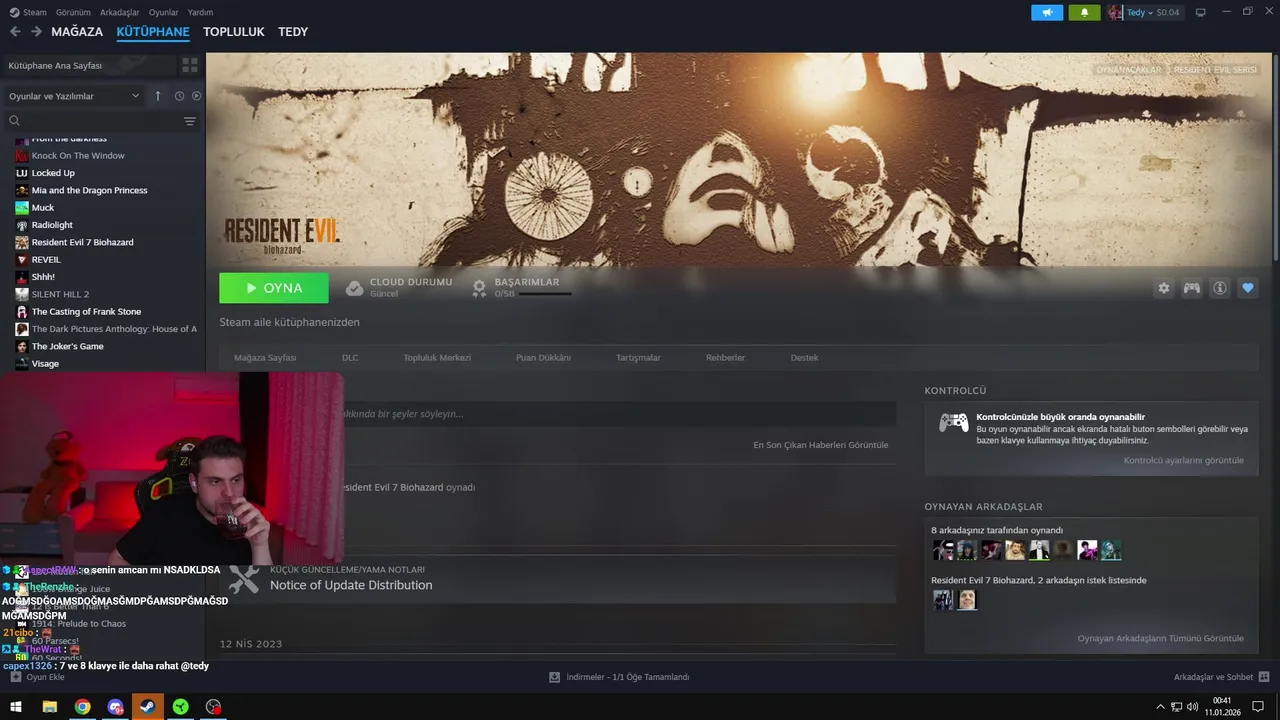Screen dimensions: 1280x720
Task: Open Arkadaşlar menu
Action: pos(120,12)
